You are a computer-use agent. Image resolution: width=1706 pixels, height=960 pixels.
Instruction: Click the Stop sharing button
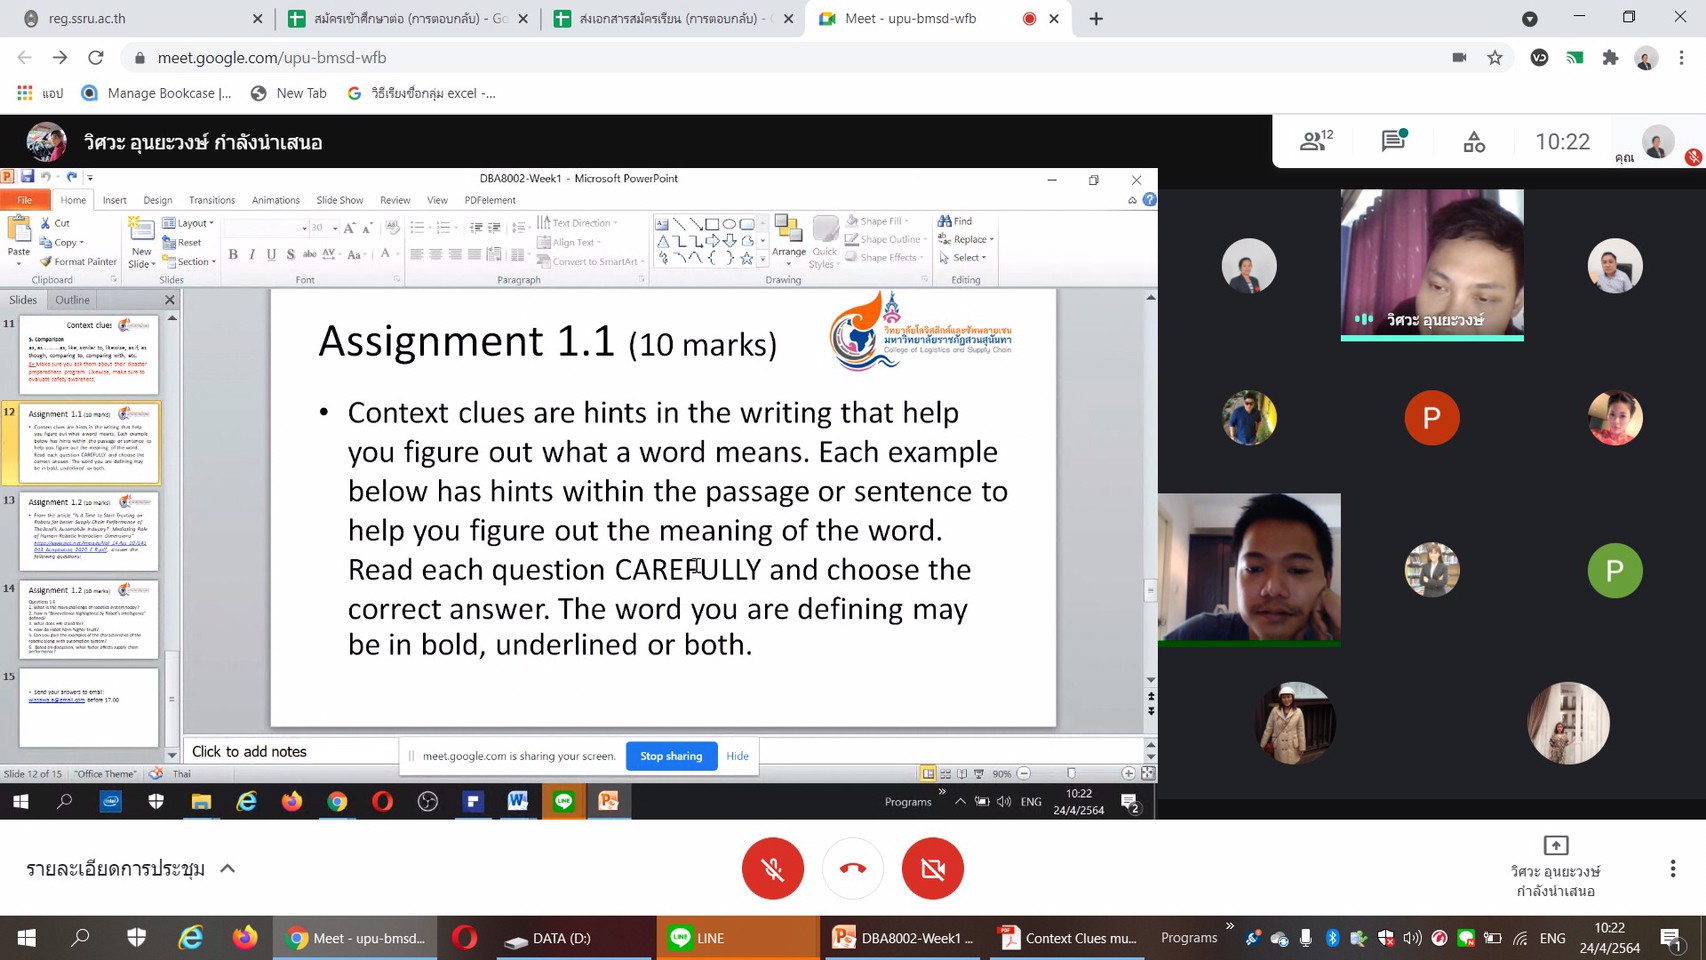tap(671, 756)
